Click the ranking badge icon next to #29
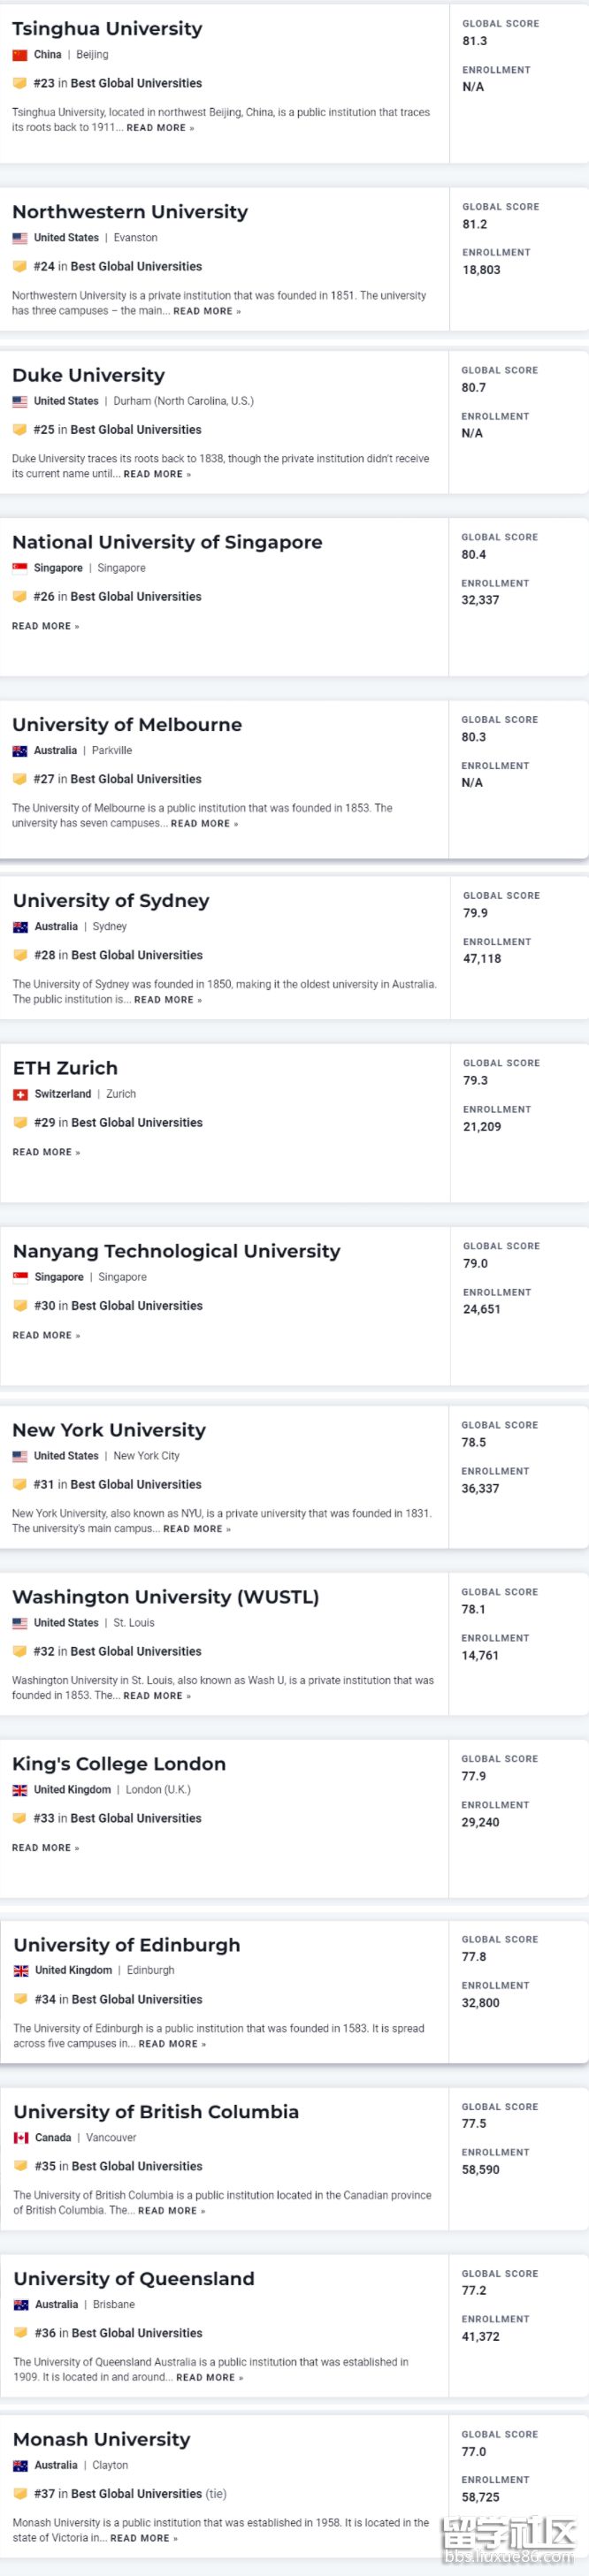The image size is (589, 2576). pos(20,1122)
